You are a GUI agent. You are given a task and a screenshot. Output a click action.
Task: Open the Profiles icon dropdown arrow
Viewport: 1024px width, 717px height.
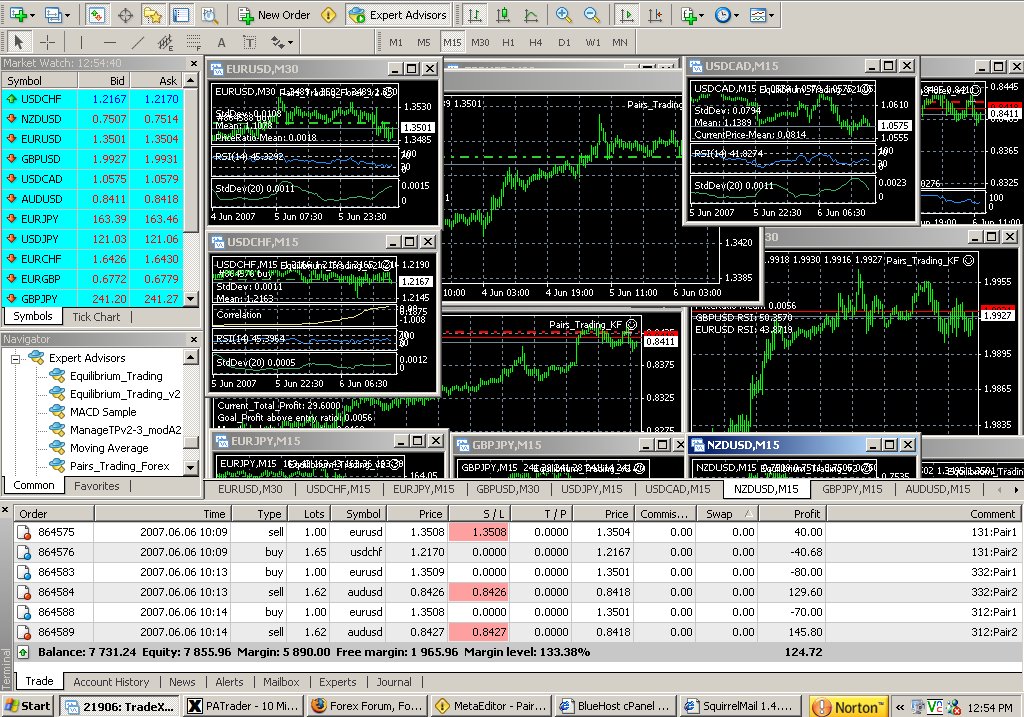click(68, 15)
